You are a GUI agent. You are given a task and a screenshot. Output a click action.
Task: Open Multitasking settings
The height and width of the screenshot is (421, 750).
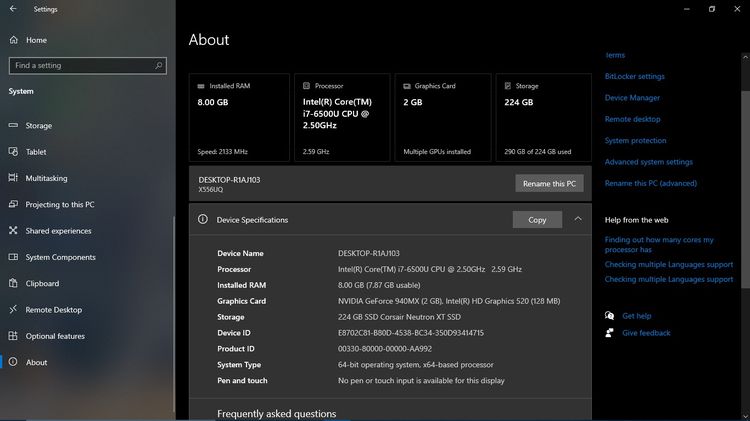pyautogui.click(x=46, y=178)
